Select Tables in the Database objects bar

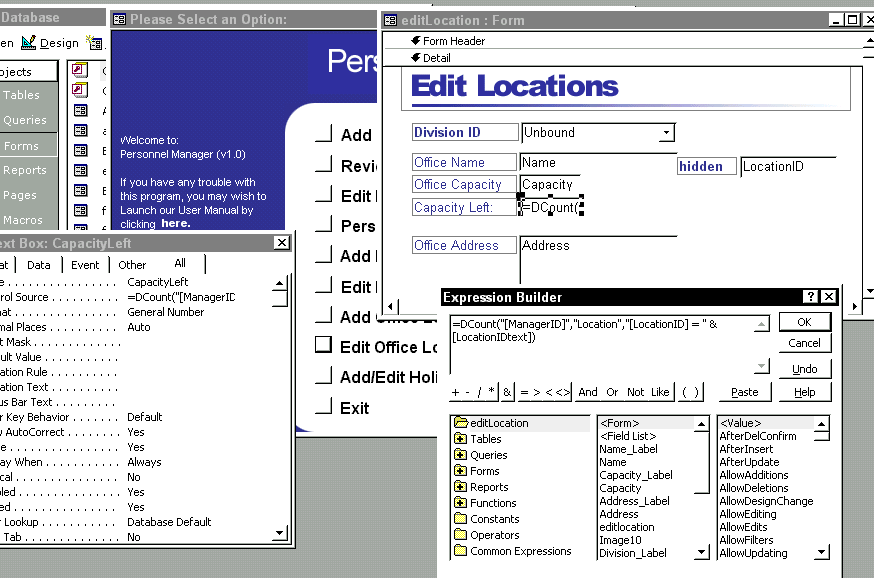pyautogui.click(x=21, y=95)
